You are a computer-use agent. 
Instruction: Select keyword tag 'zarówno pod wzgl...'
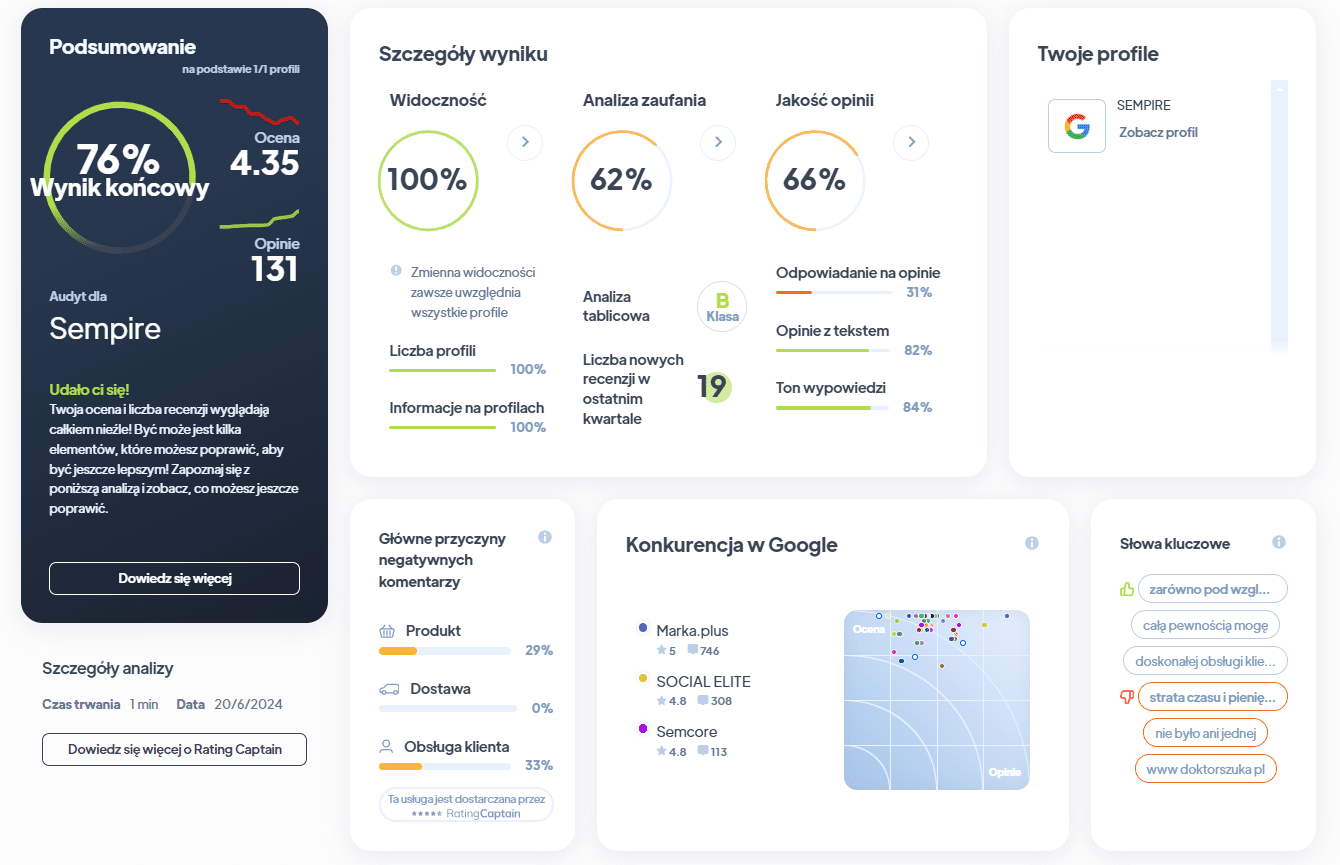pos(1213,589)
